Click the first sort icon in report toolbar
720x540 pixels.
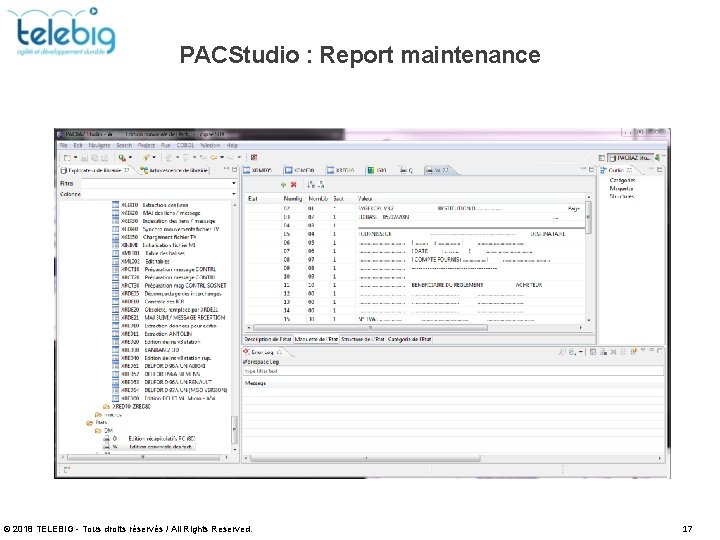[x=311, y=185]
